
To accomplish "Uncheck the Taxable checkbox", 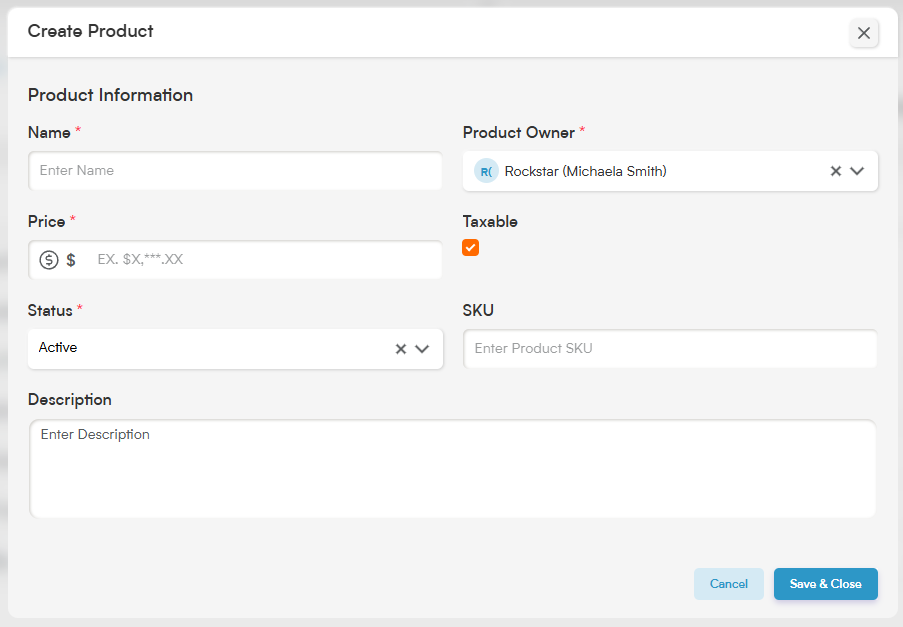I will coord(471,248).
